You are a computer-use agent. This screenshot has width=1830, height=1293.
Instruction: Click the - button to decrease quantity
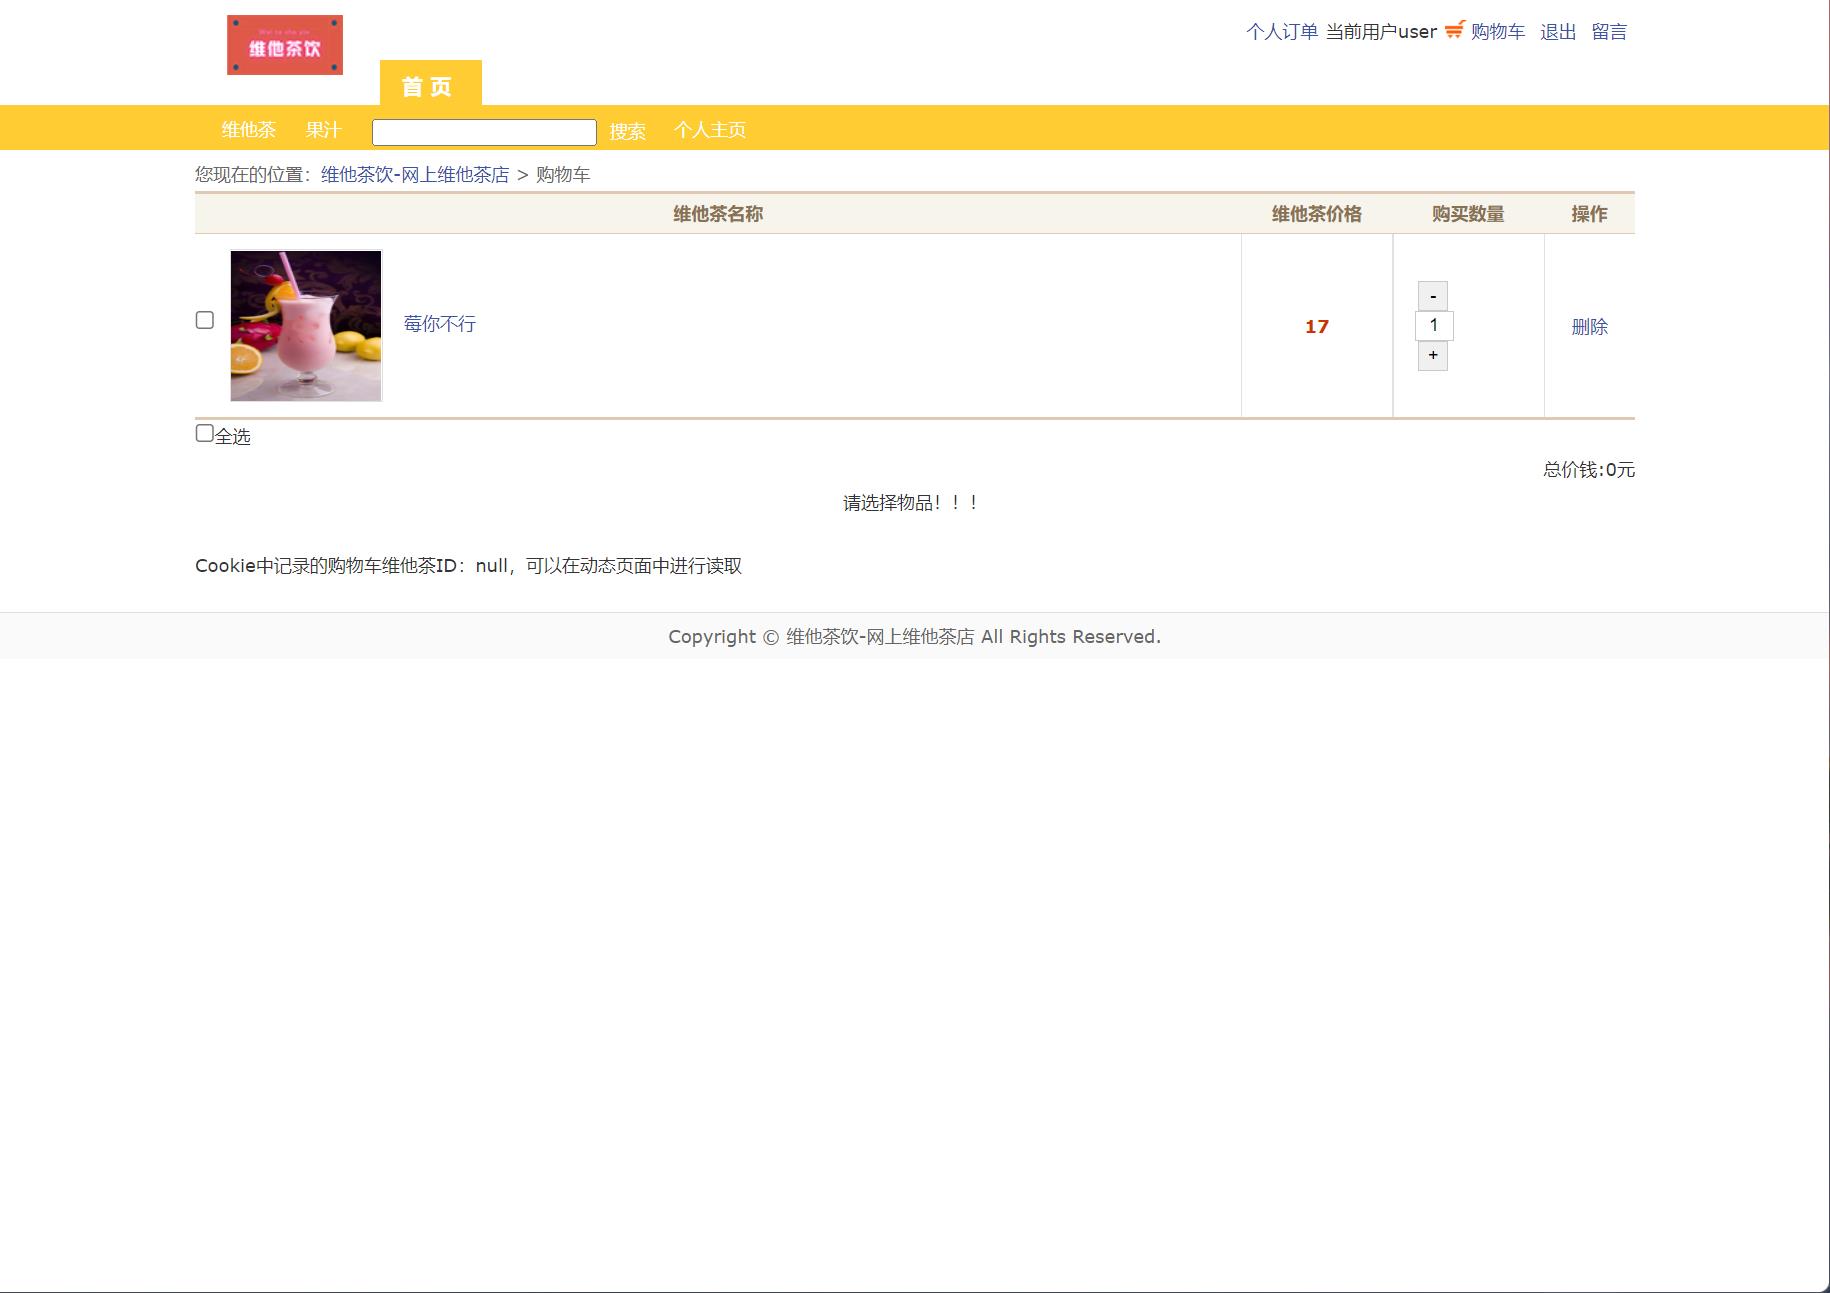coord(1432,296)
